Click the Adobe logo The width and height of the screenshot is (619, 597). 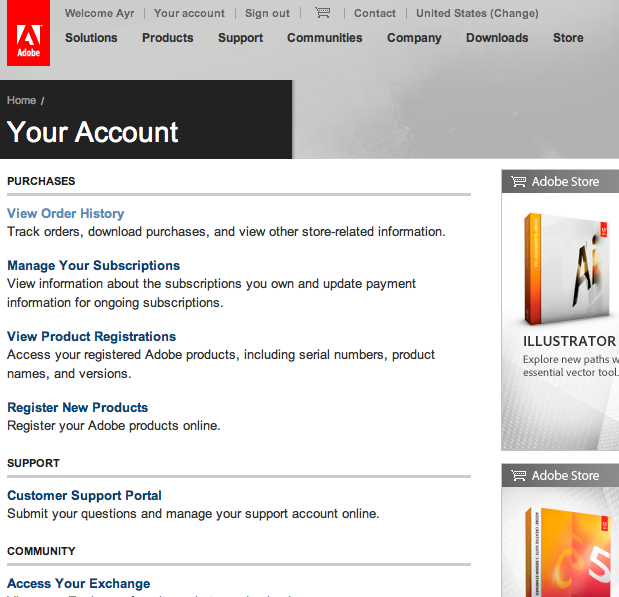click(x=28, y=33)
